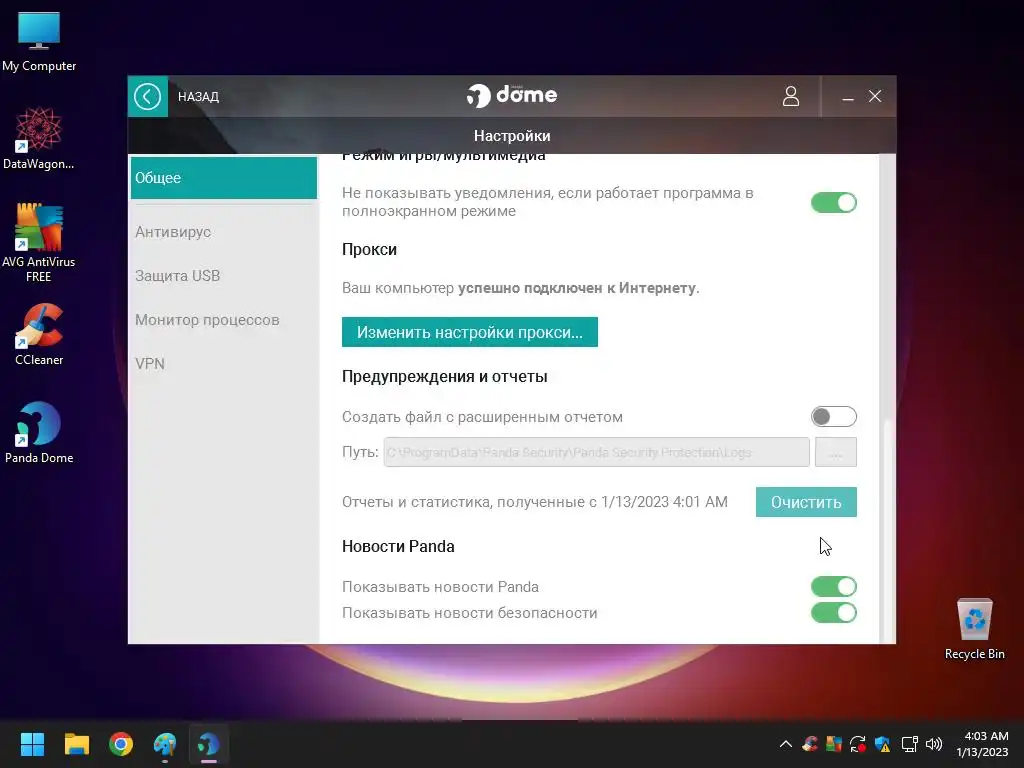Enable extended report file creation toggle
Image resolution: width=1024 pixels, height=768 pixels.
[x=833, y=417]
